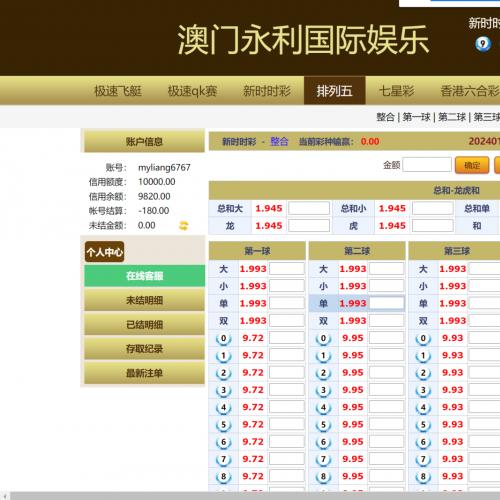The image size is (500, 500).
Task: Open 已结明细 settled details
Action: tap(144, 324)
